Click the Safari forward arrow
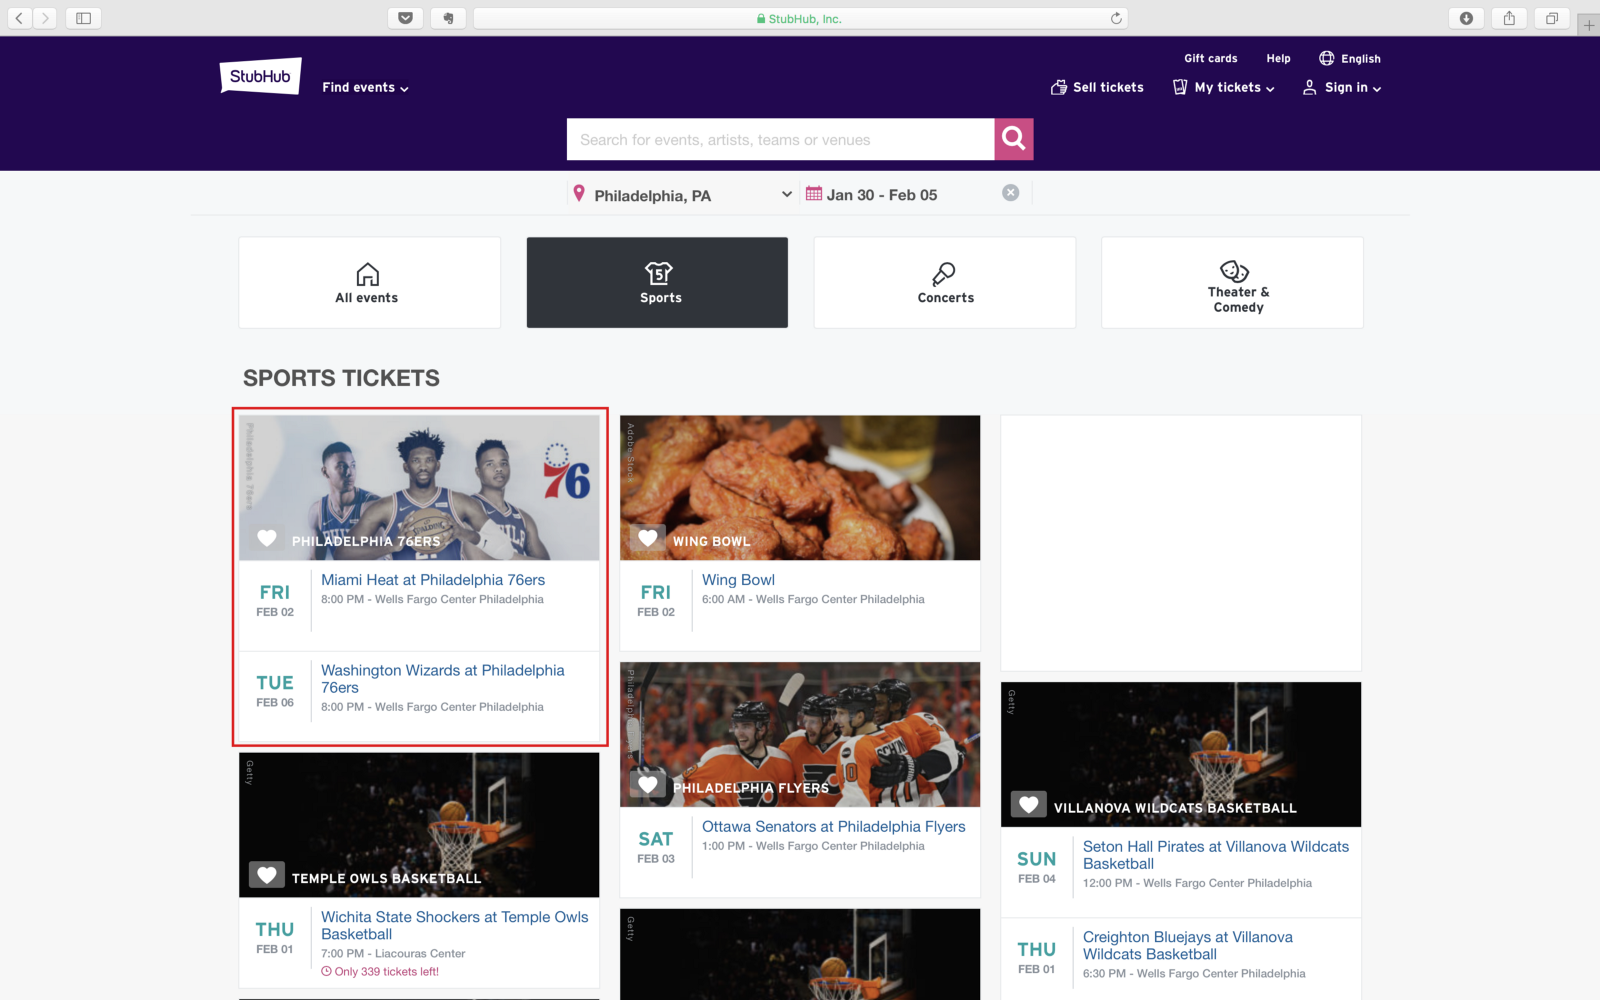 coord(45,18)
